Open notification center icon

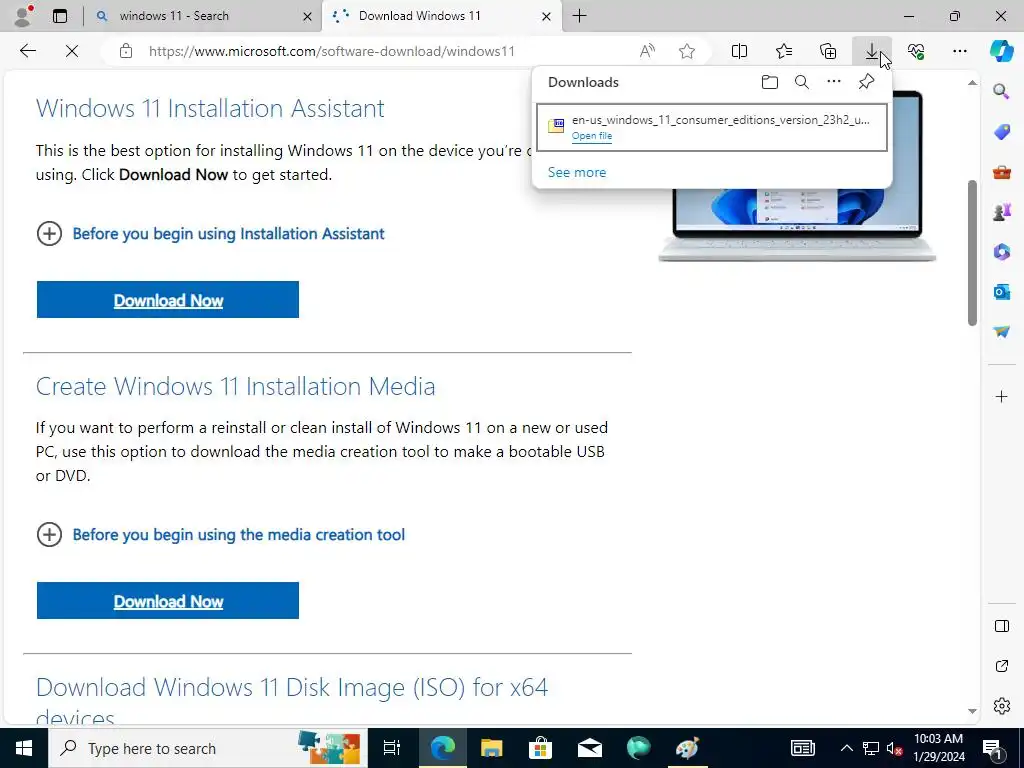994,748
